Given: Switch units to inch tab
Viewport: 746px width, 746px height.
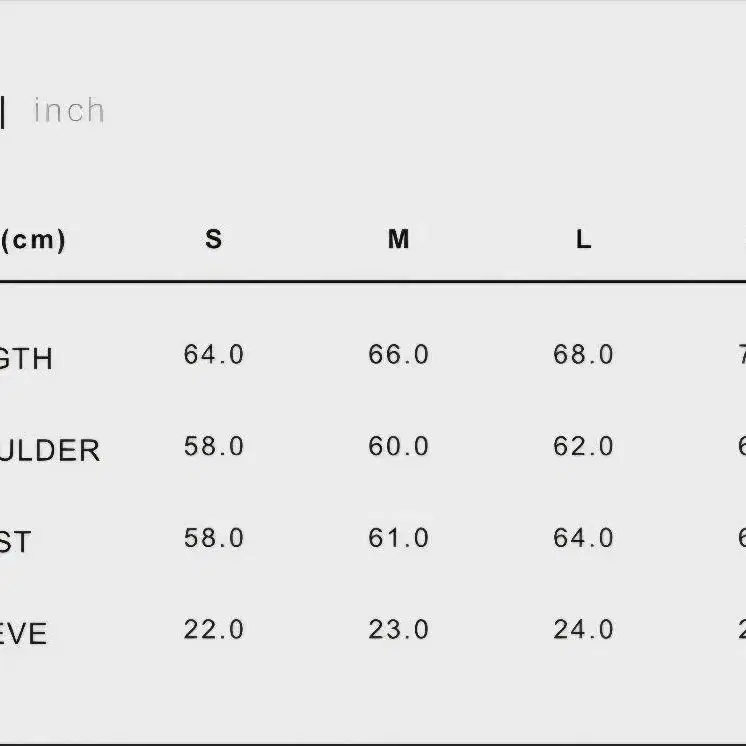Looking at the screenshot, I should [x=69, y=110].
